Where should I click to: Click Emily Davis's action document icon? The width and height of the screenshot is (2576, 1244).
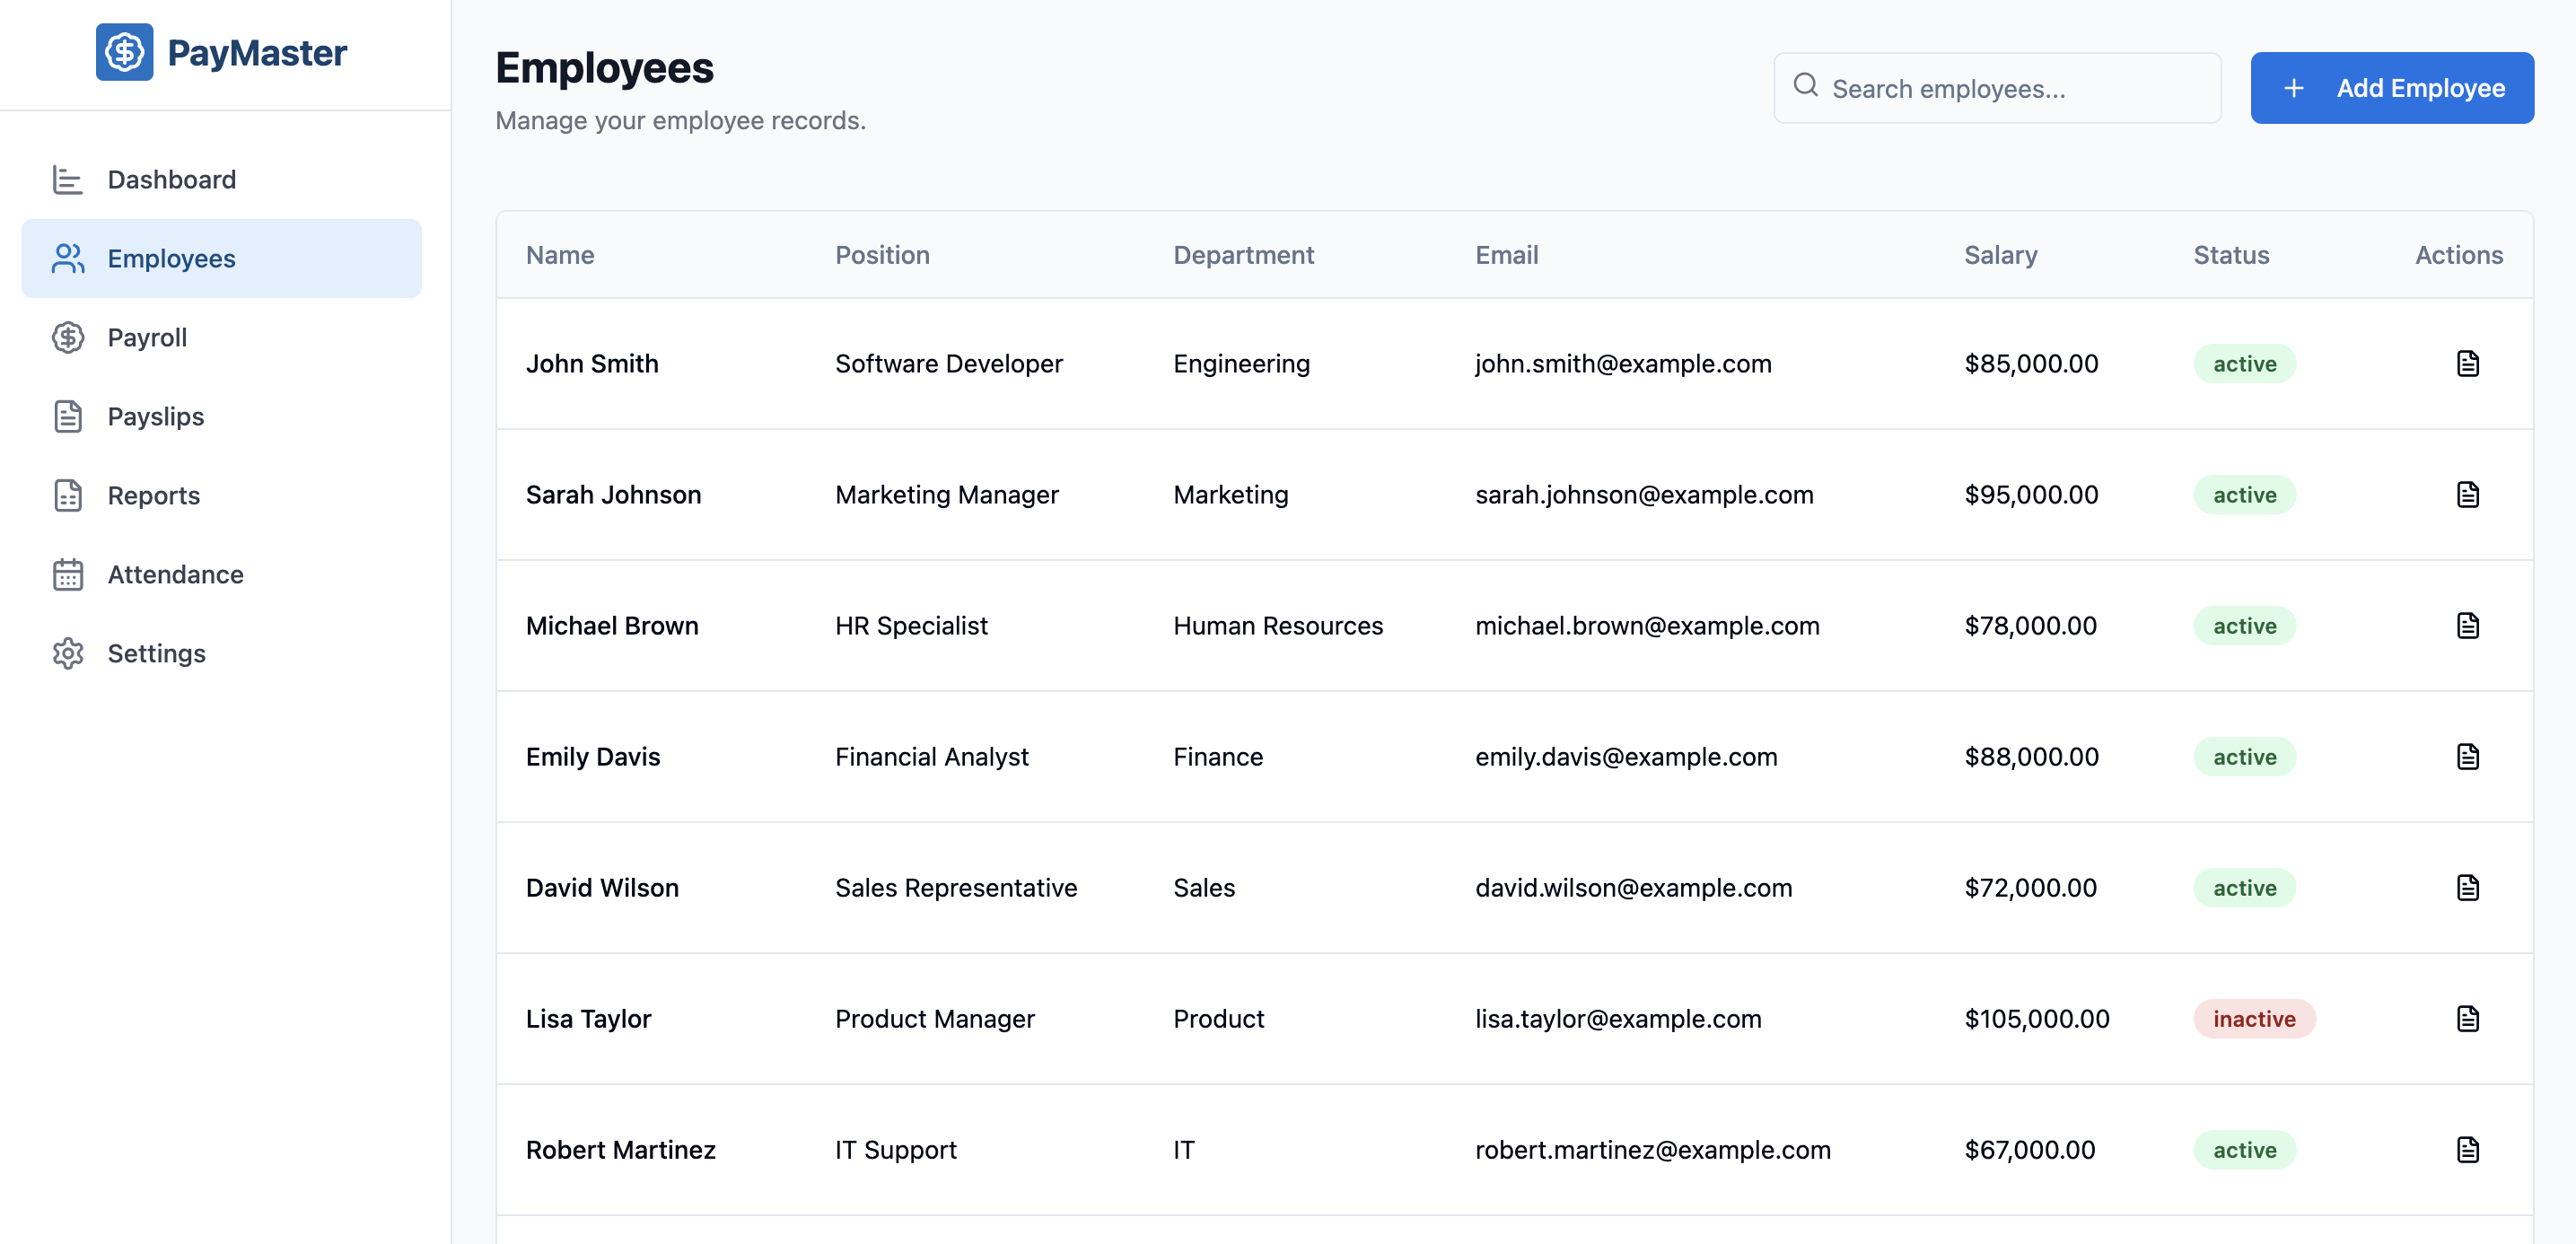tap(2467, 757)
